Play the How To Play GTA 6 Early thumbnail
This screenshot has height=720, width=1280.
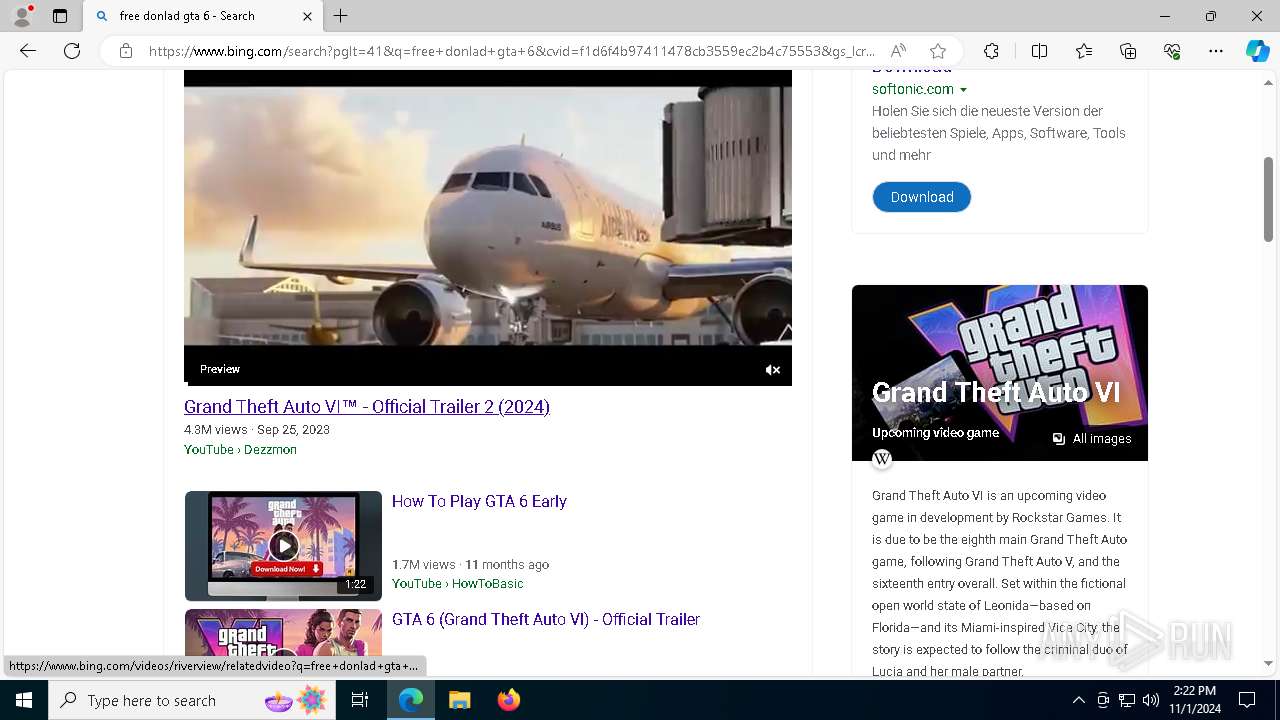283,545
